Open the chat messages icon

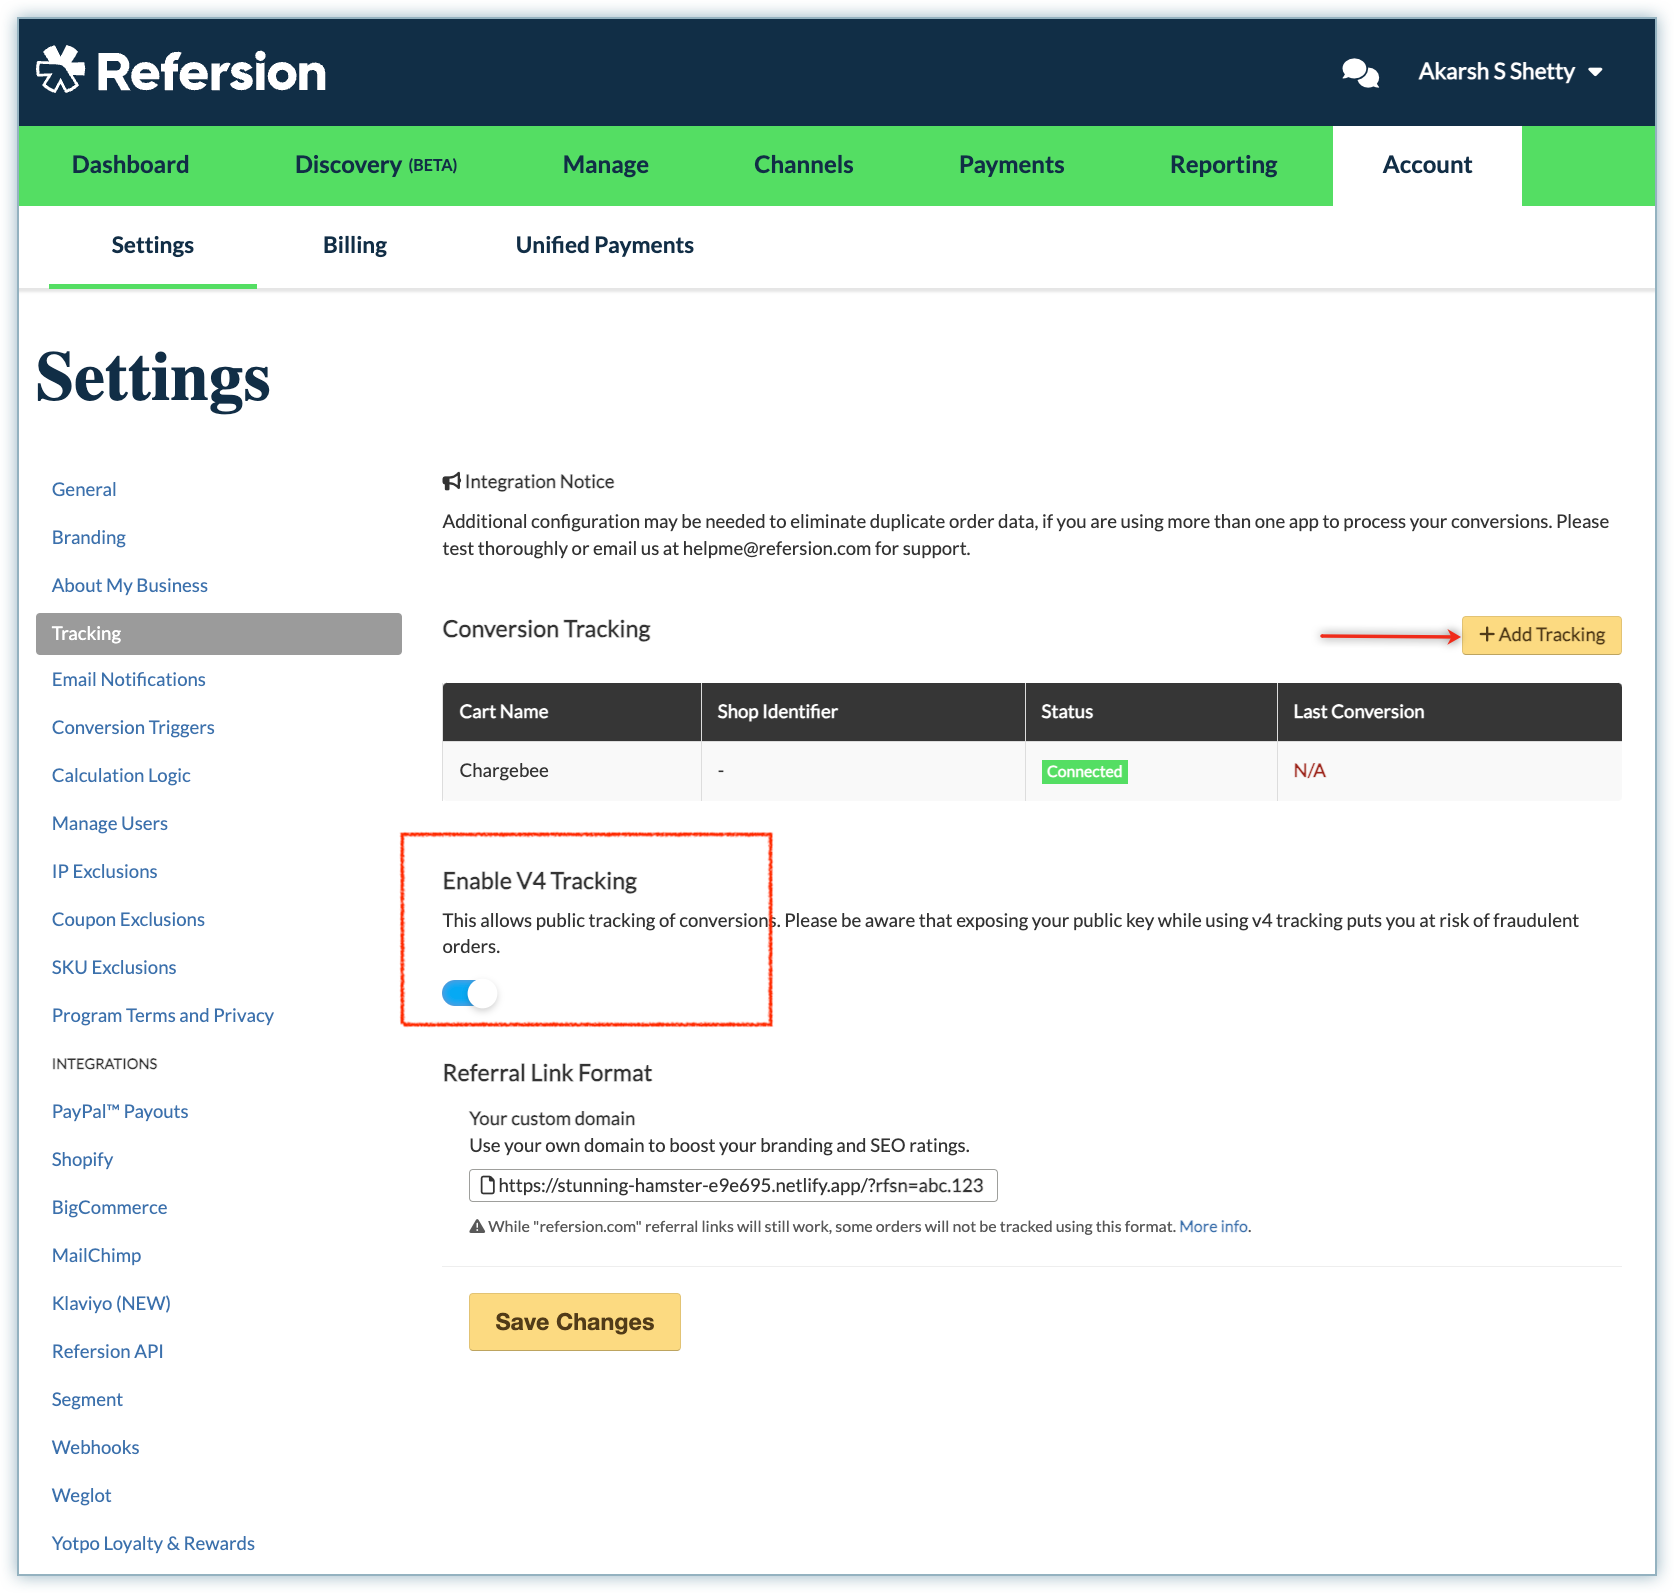coord(1360,73)
